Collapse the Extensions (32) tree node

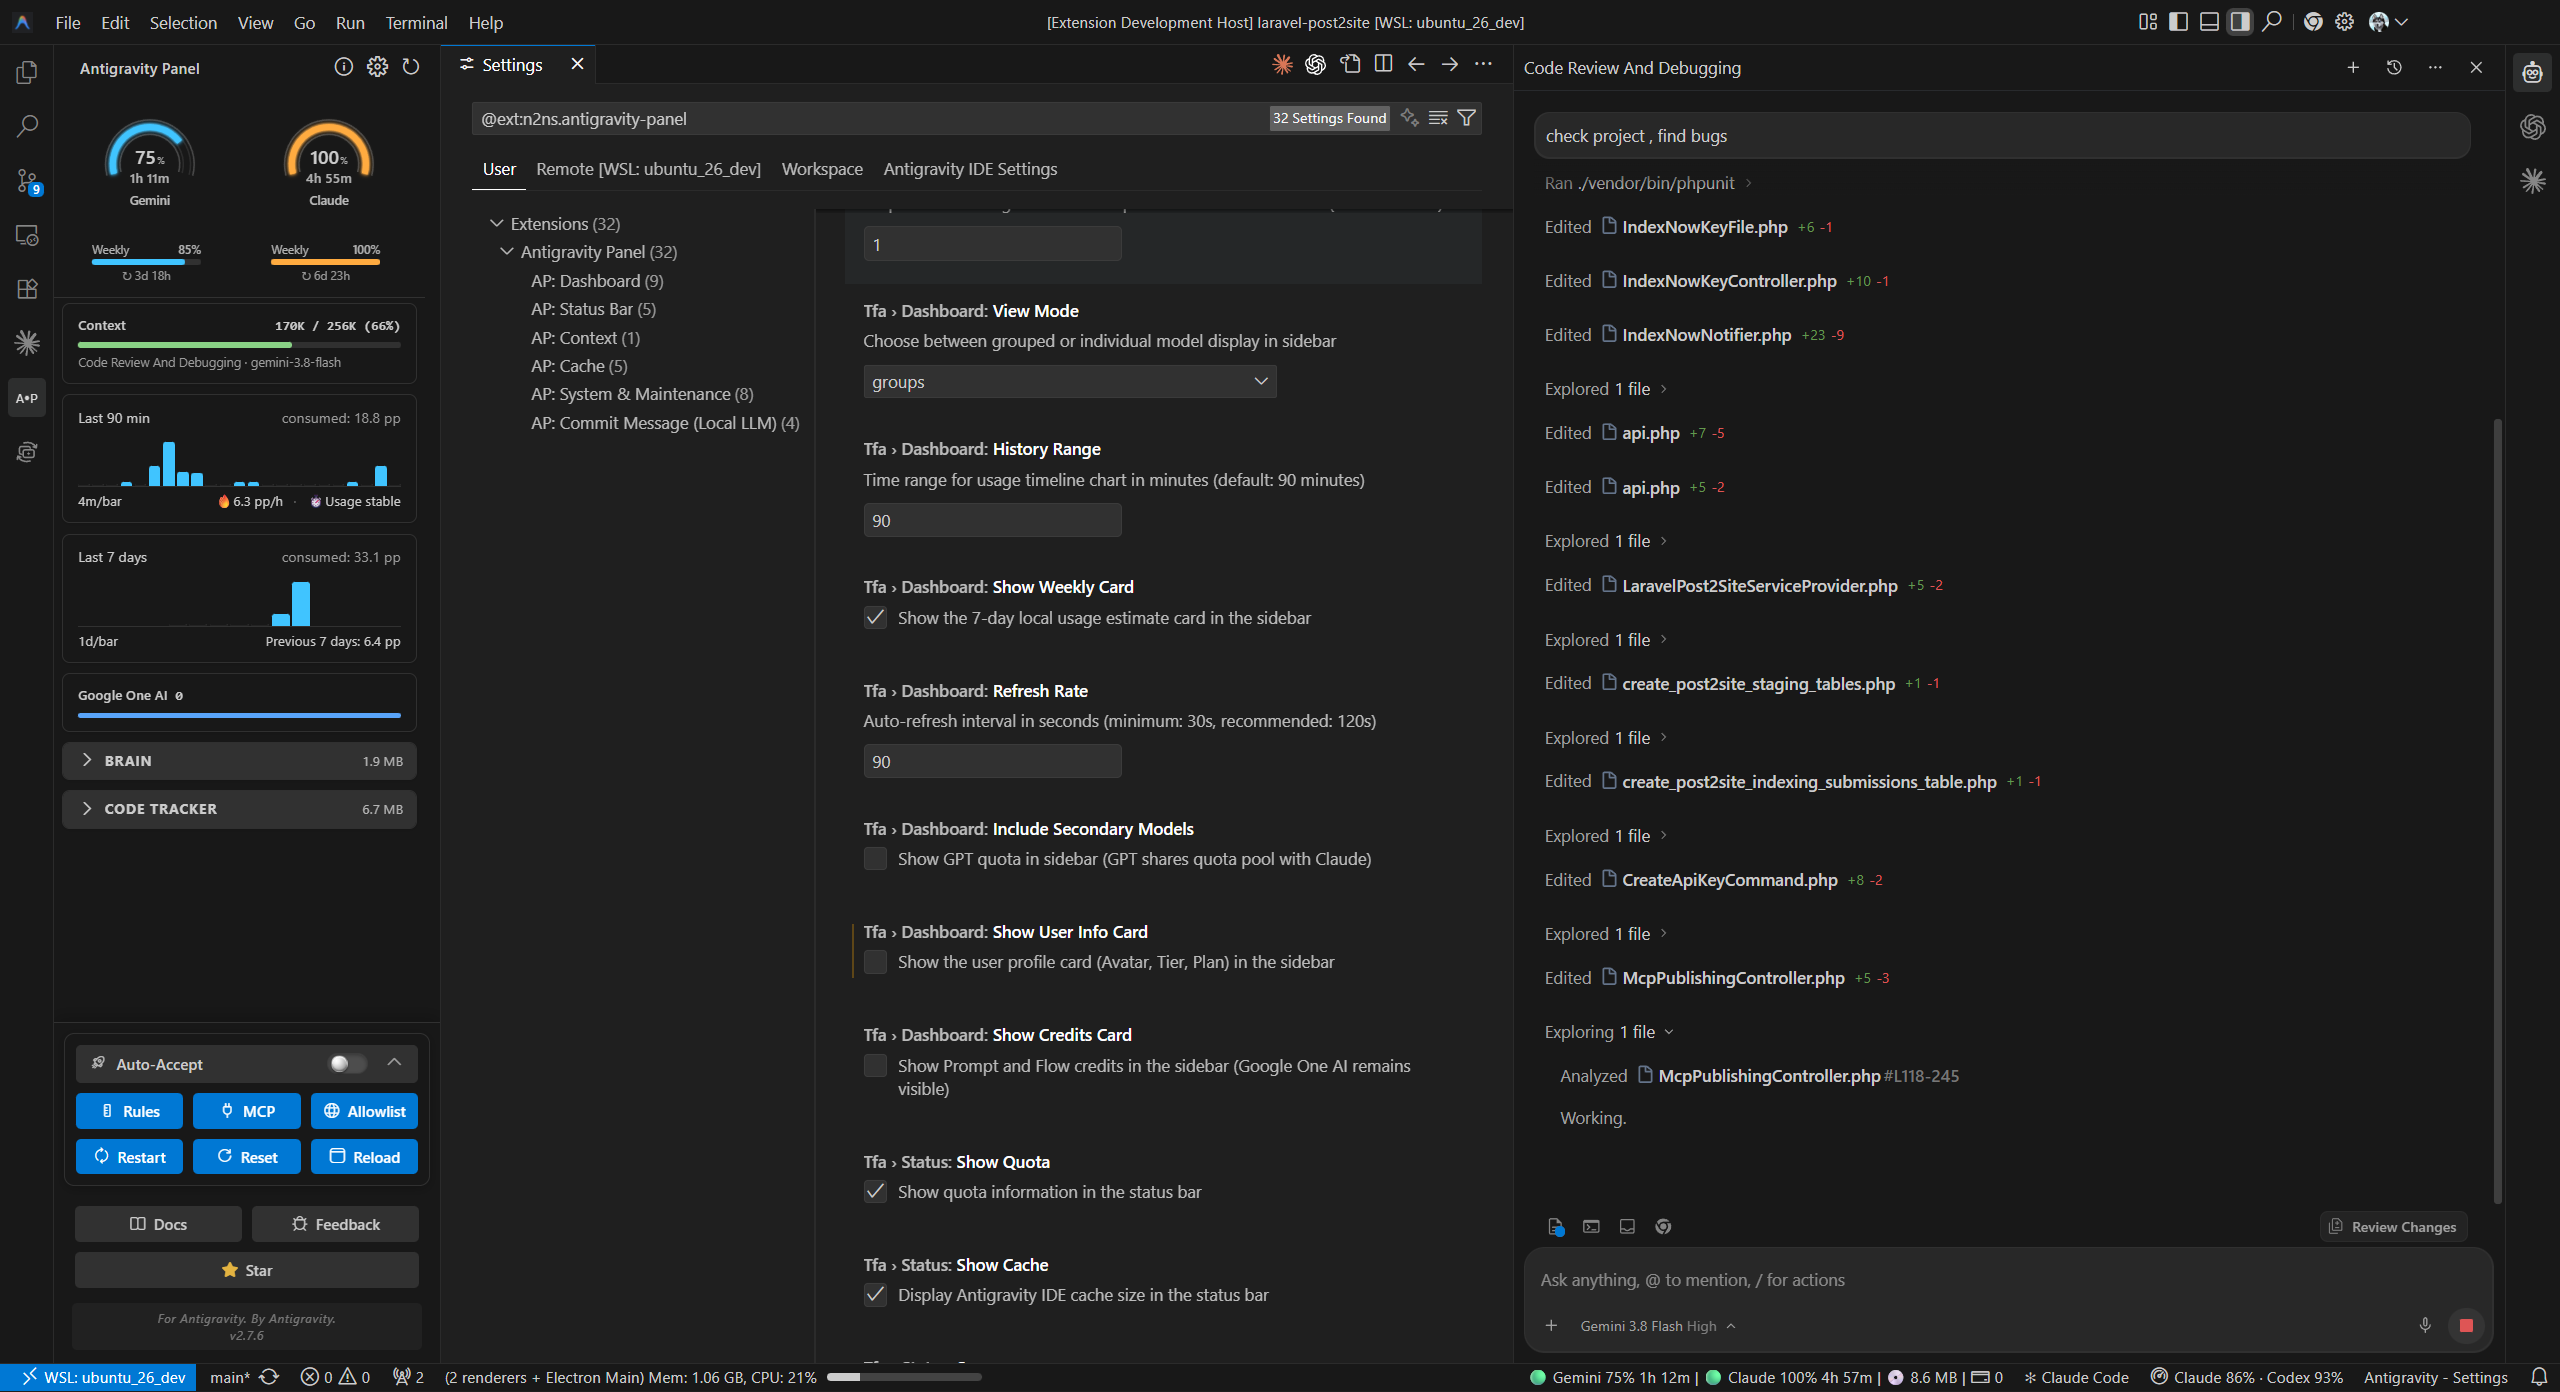click(496, 224)
